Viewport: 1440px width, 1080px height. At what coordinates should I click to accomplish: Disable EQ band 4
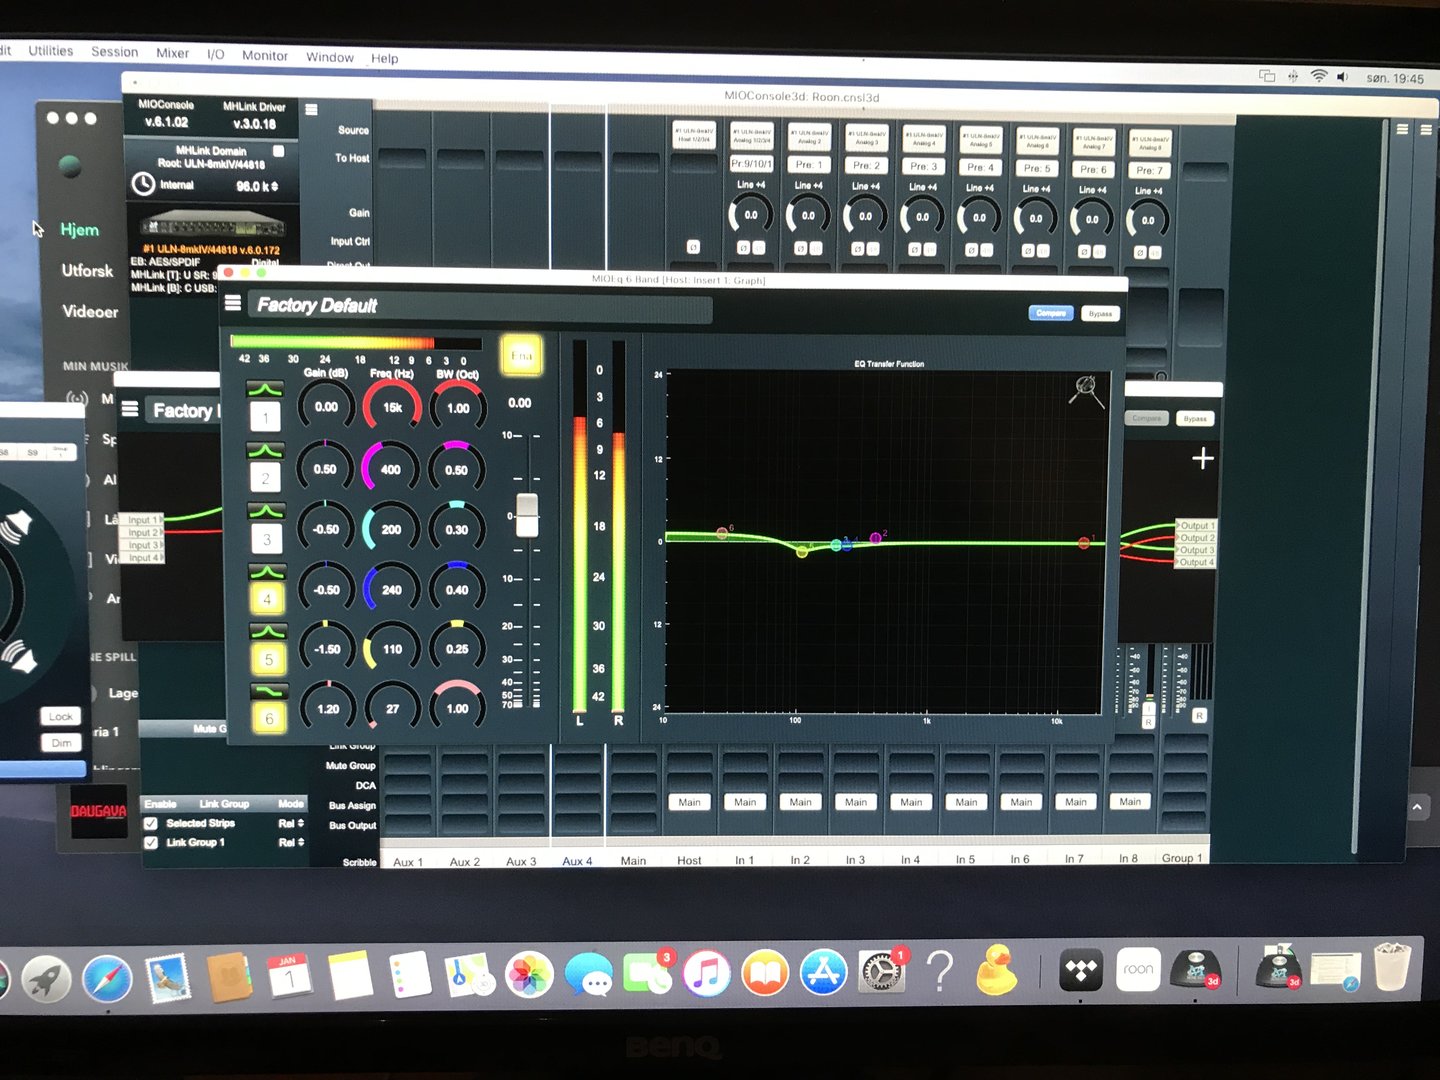click(267, 599)
